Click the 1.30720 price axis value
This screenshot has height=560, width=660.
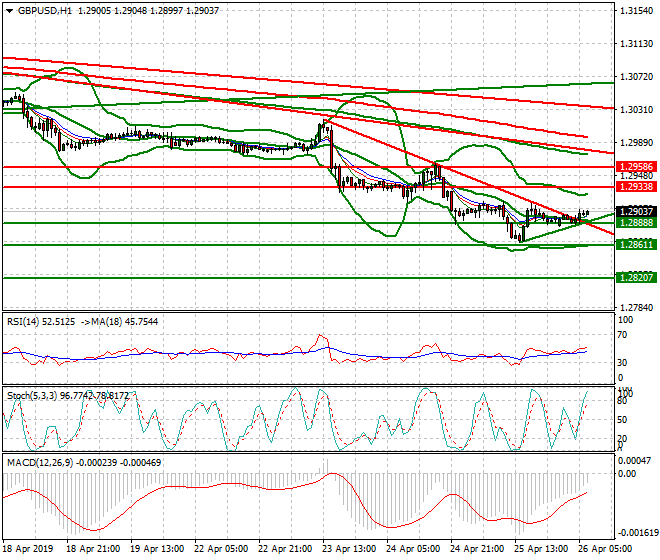coord(636,77)
